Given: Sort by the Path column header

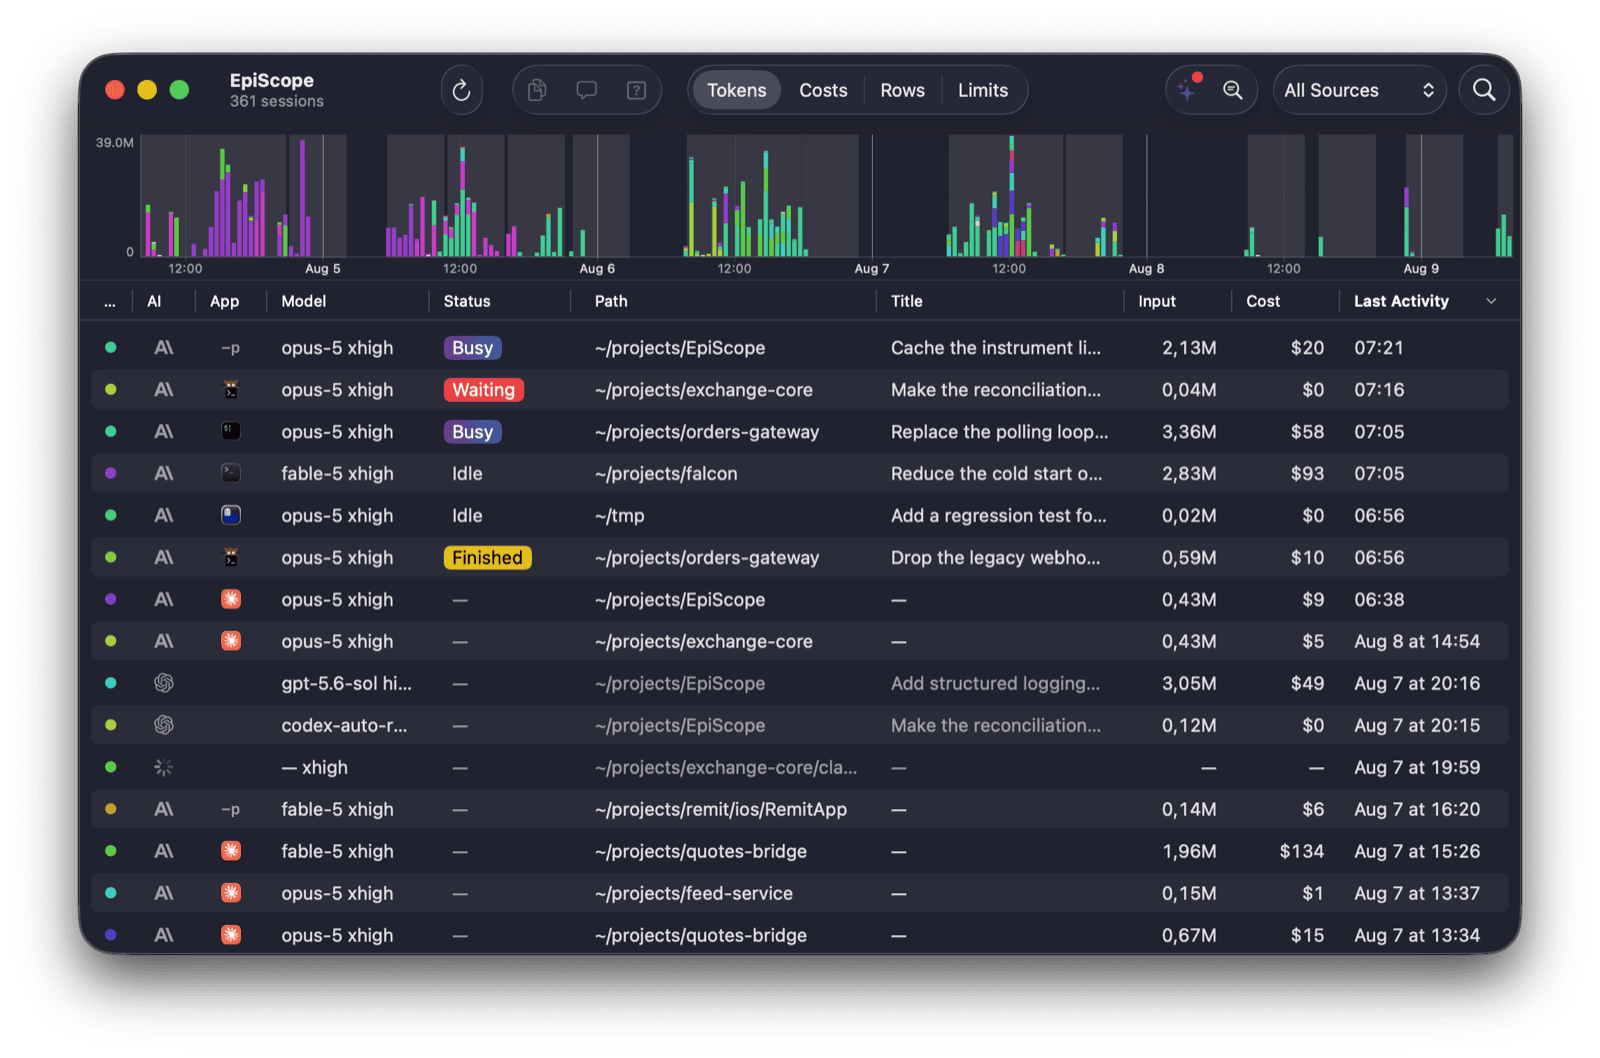Looking at the screenshot, I should pyautogui.click(x=611, y=302).
